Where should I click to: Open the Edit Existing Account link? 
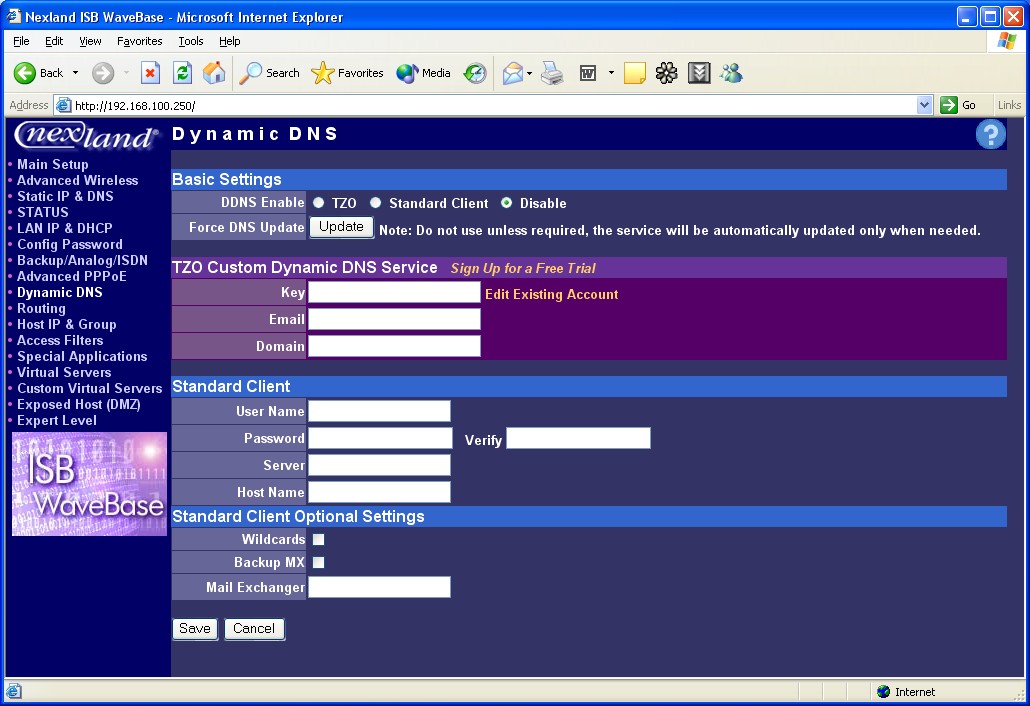pyautogui.click(x=551, y=294)
